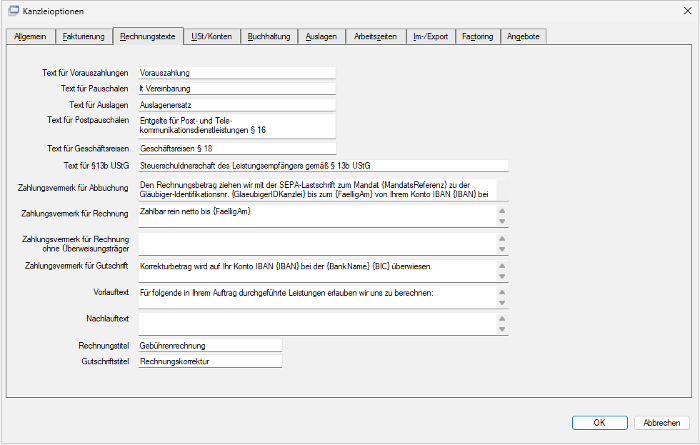Cancel with the Abbrechen button
The width and height of the screenshot is (700, 445).
pyautogui.click(x=662, y=423)
